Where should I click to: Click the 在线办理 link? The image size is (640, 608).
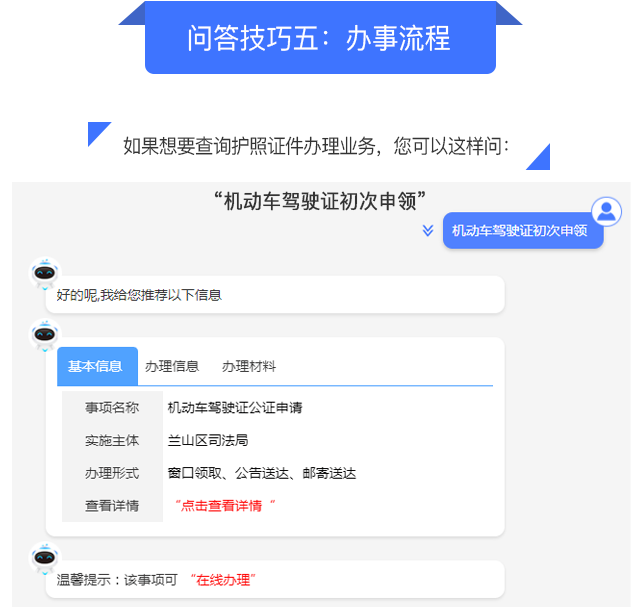tap(223, 580)
